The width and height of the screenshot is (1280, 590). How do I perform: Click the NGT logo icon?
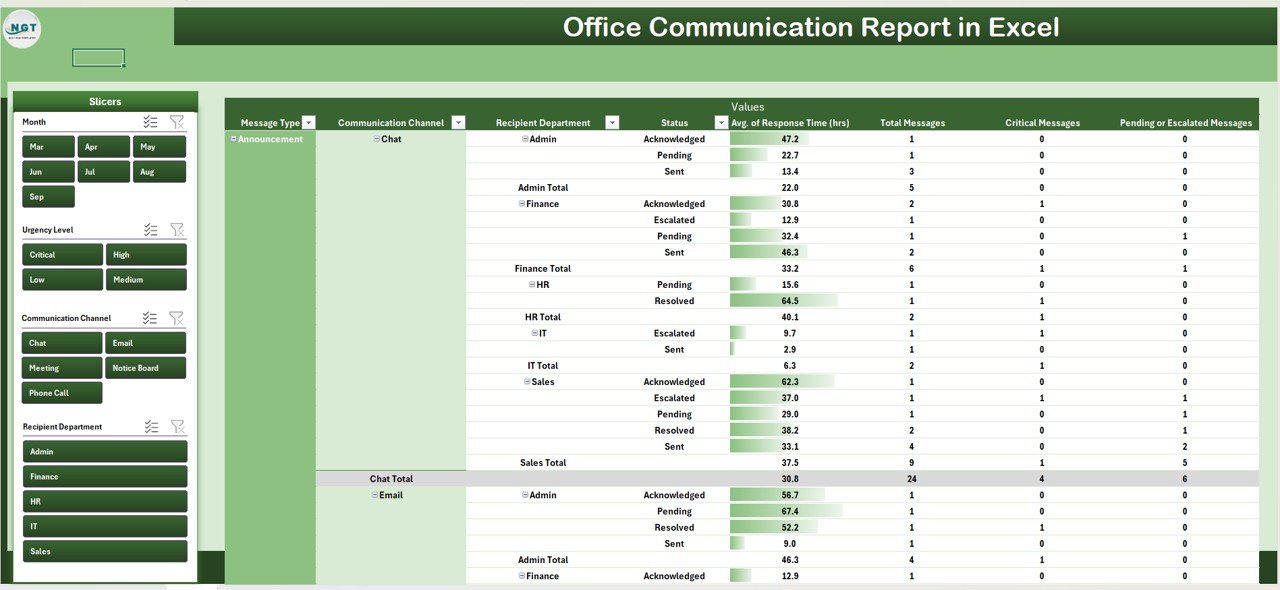point(22,32)
